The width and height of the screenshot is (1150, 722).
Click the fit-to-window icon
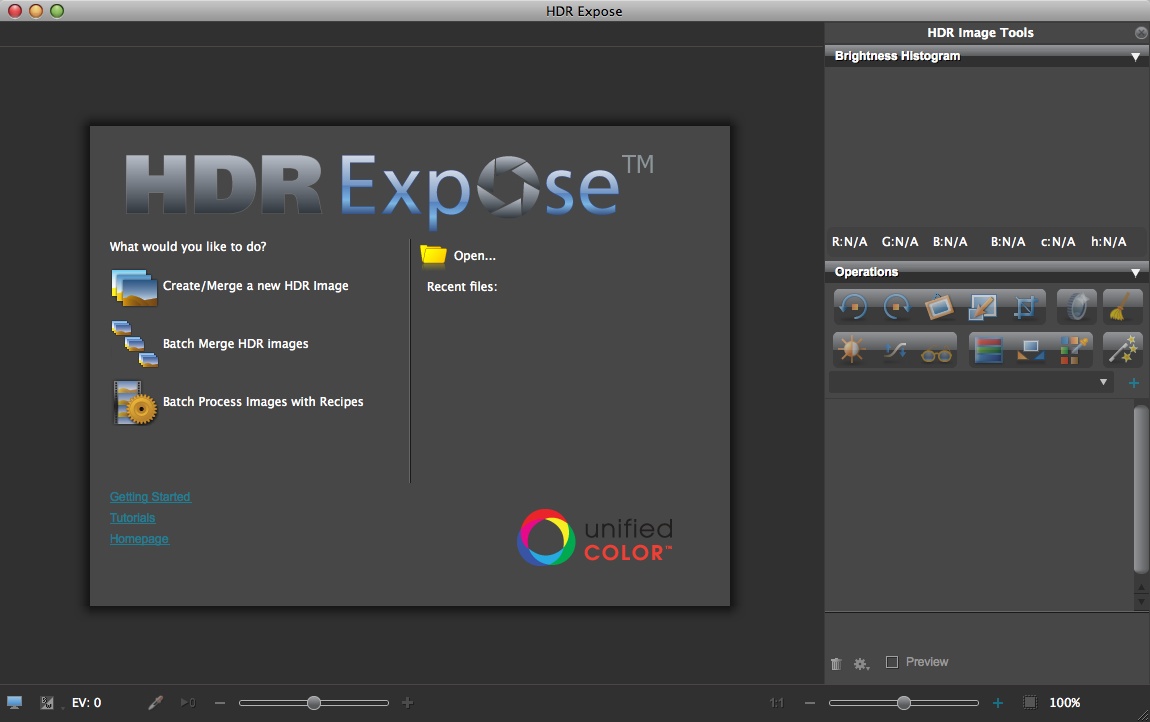[1030, 703]
